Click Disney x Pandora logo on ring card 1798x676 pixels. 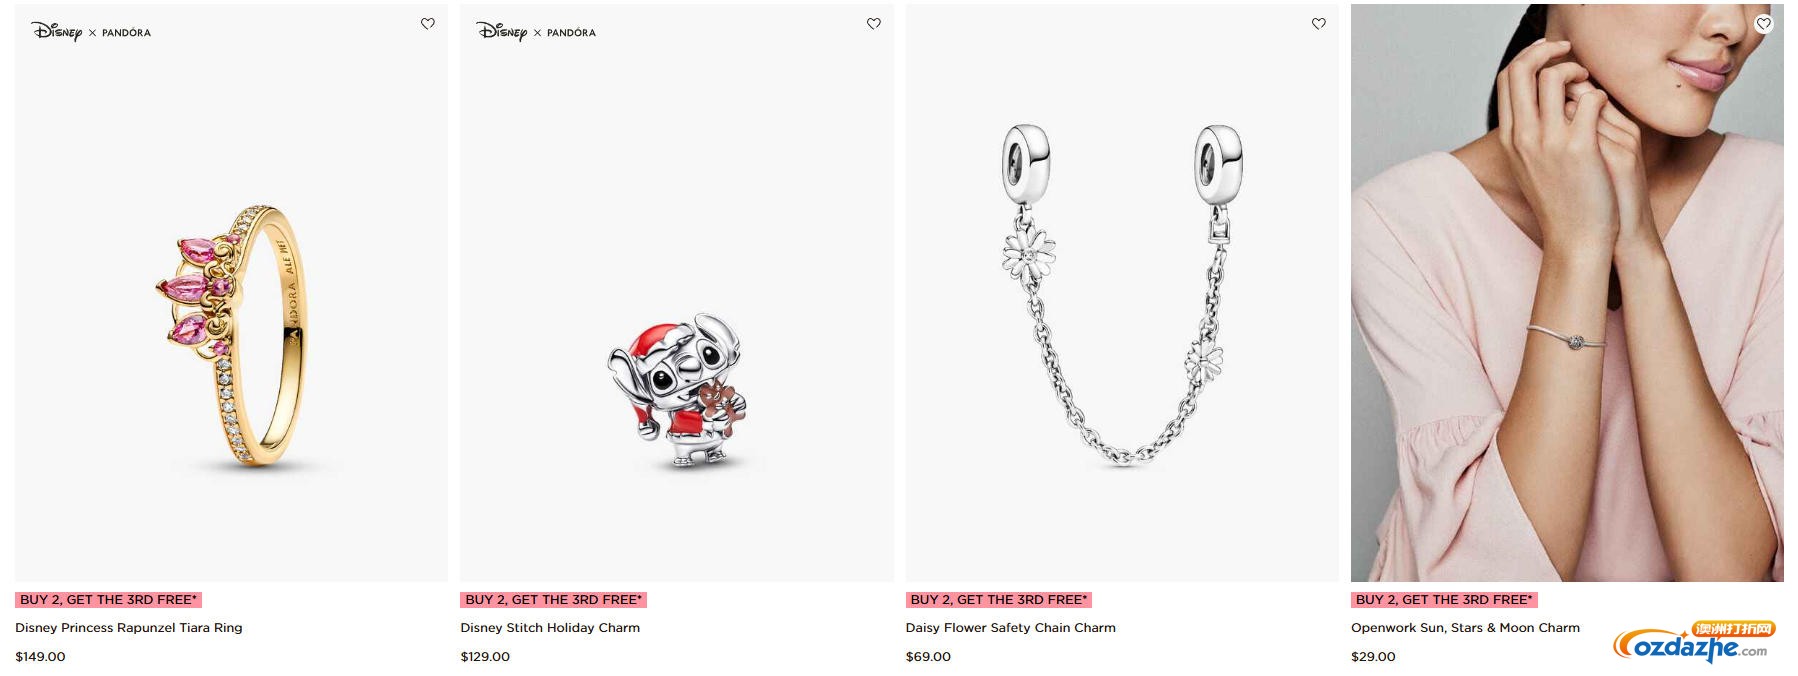(x=91, y=32)
